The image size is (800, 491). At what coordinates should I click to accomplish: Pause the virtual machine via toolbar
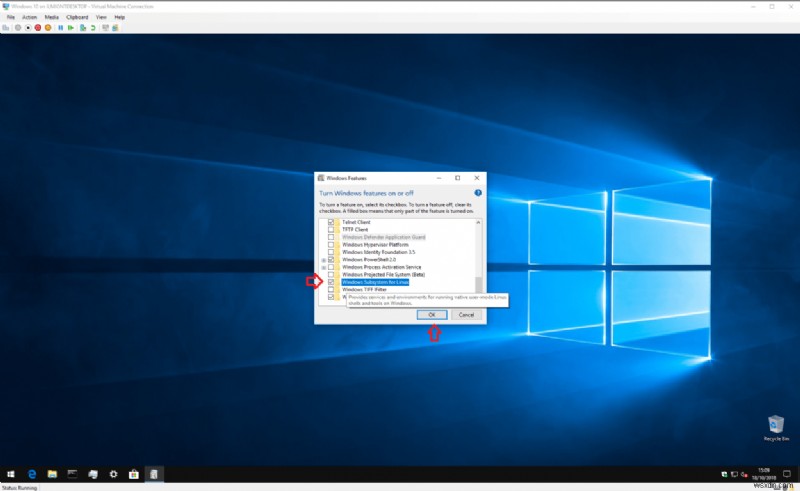coord(61,28)
